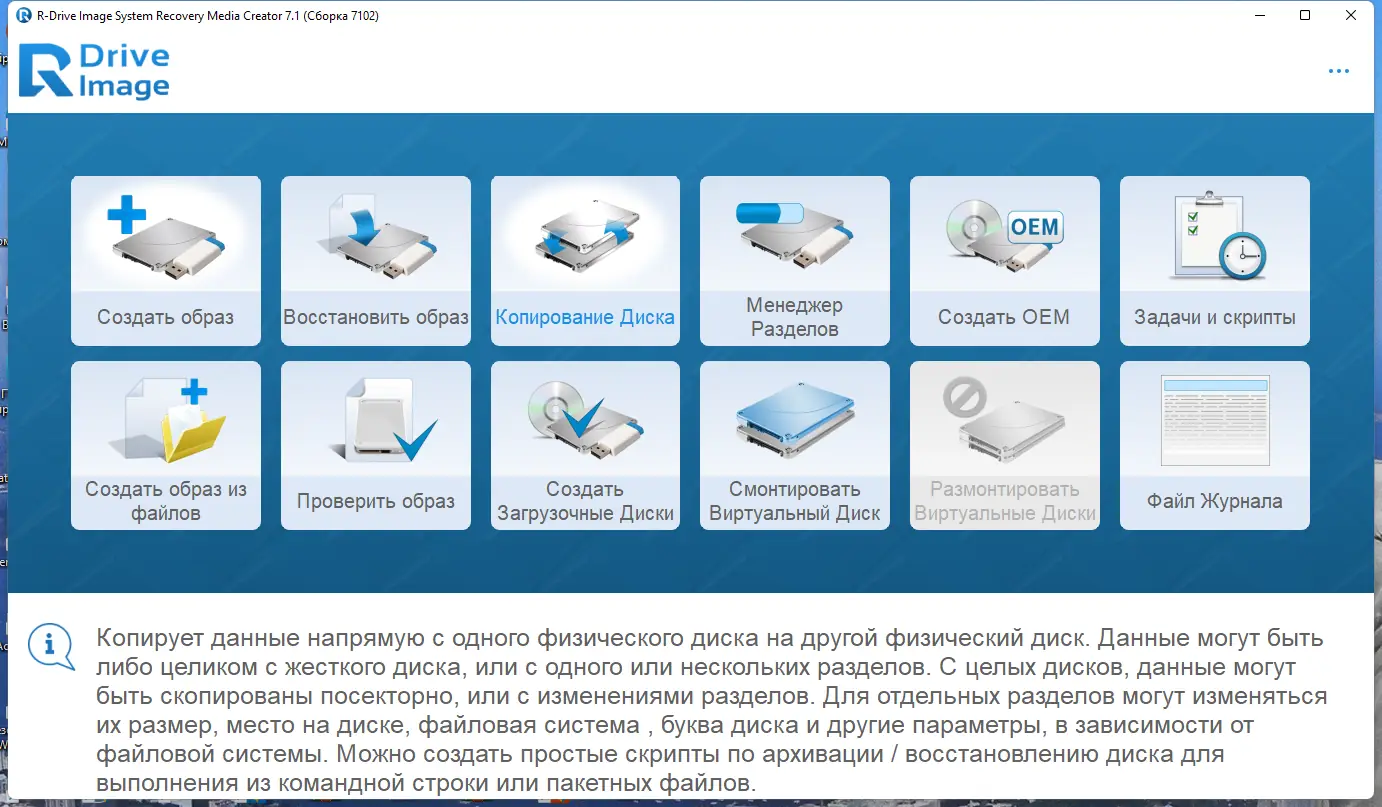The height and width of the screenshot is (807, 1382).
Task: Click the Проверить образ tile
Action: coord(376,445)
